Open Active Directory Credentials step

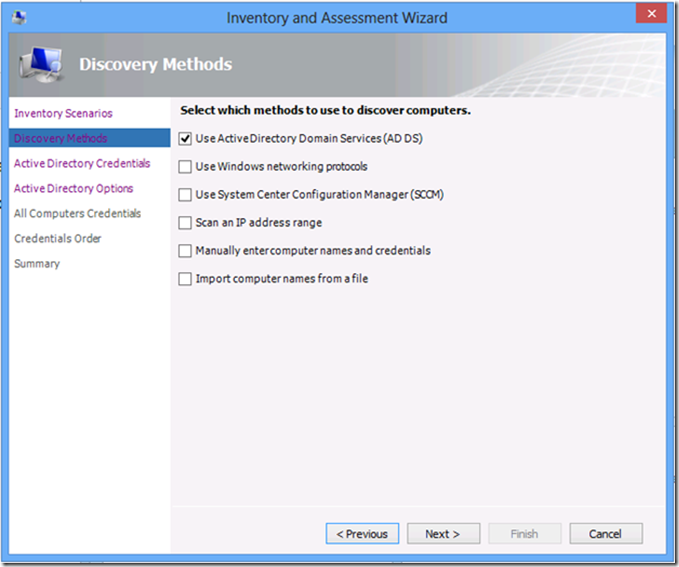[x=82, y=163]
